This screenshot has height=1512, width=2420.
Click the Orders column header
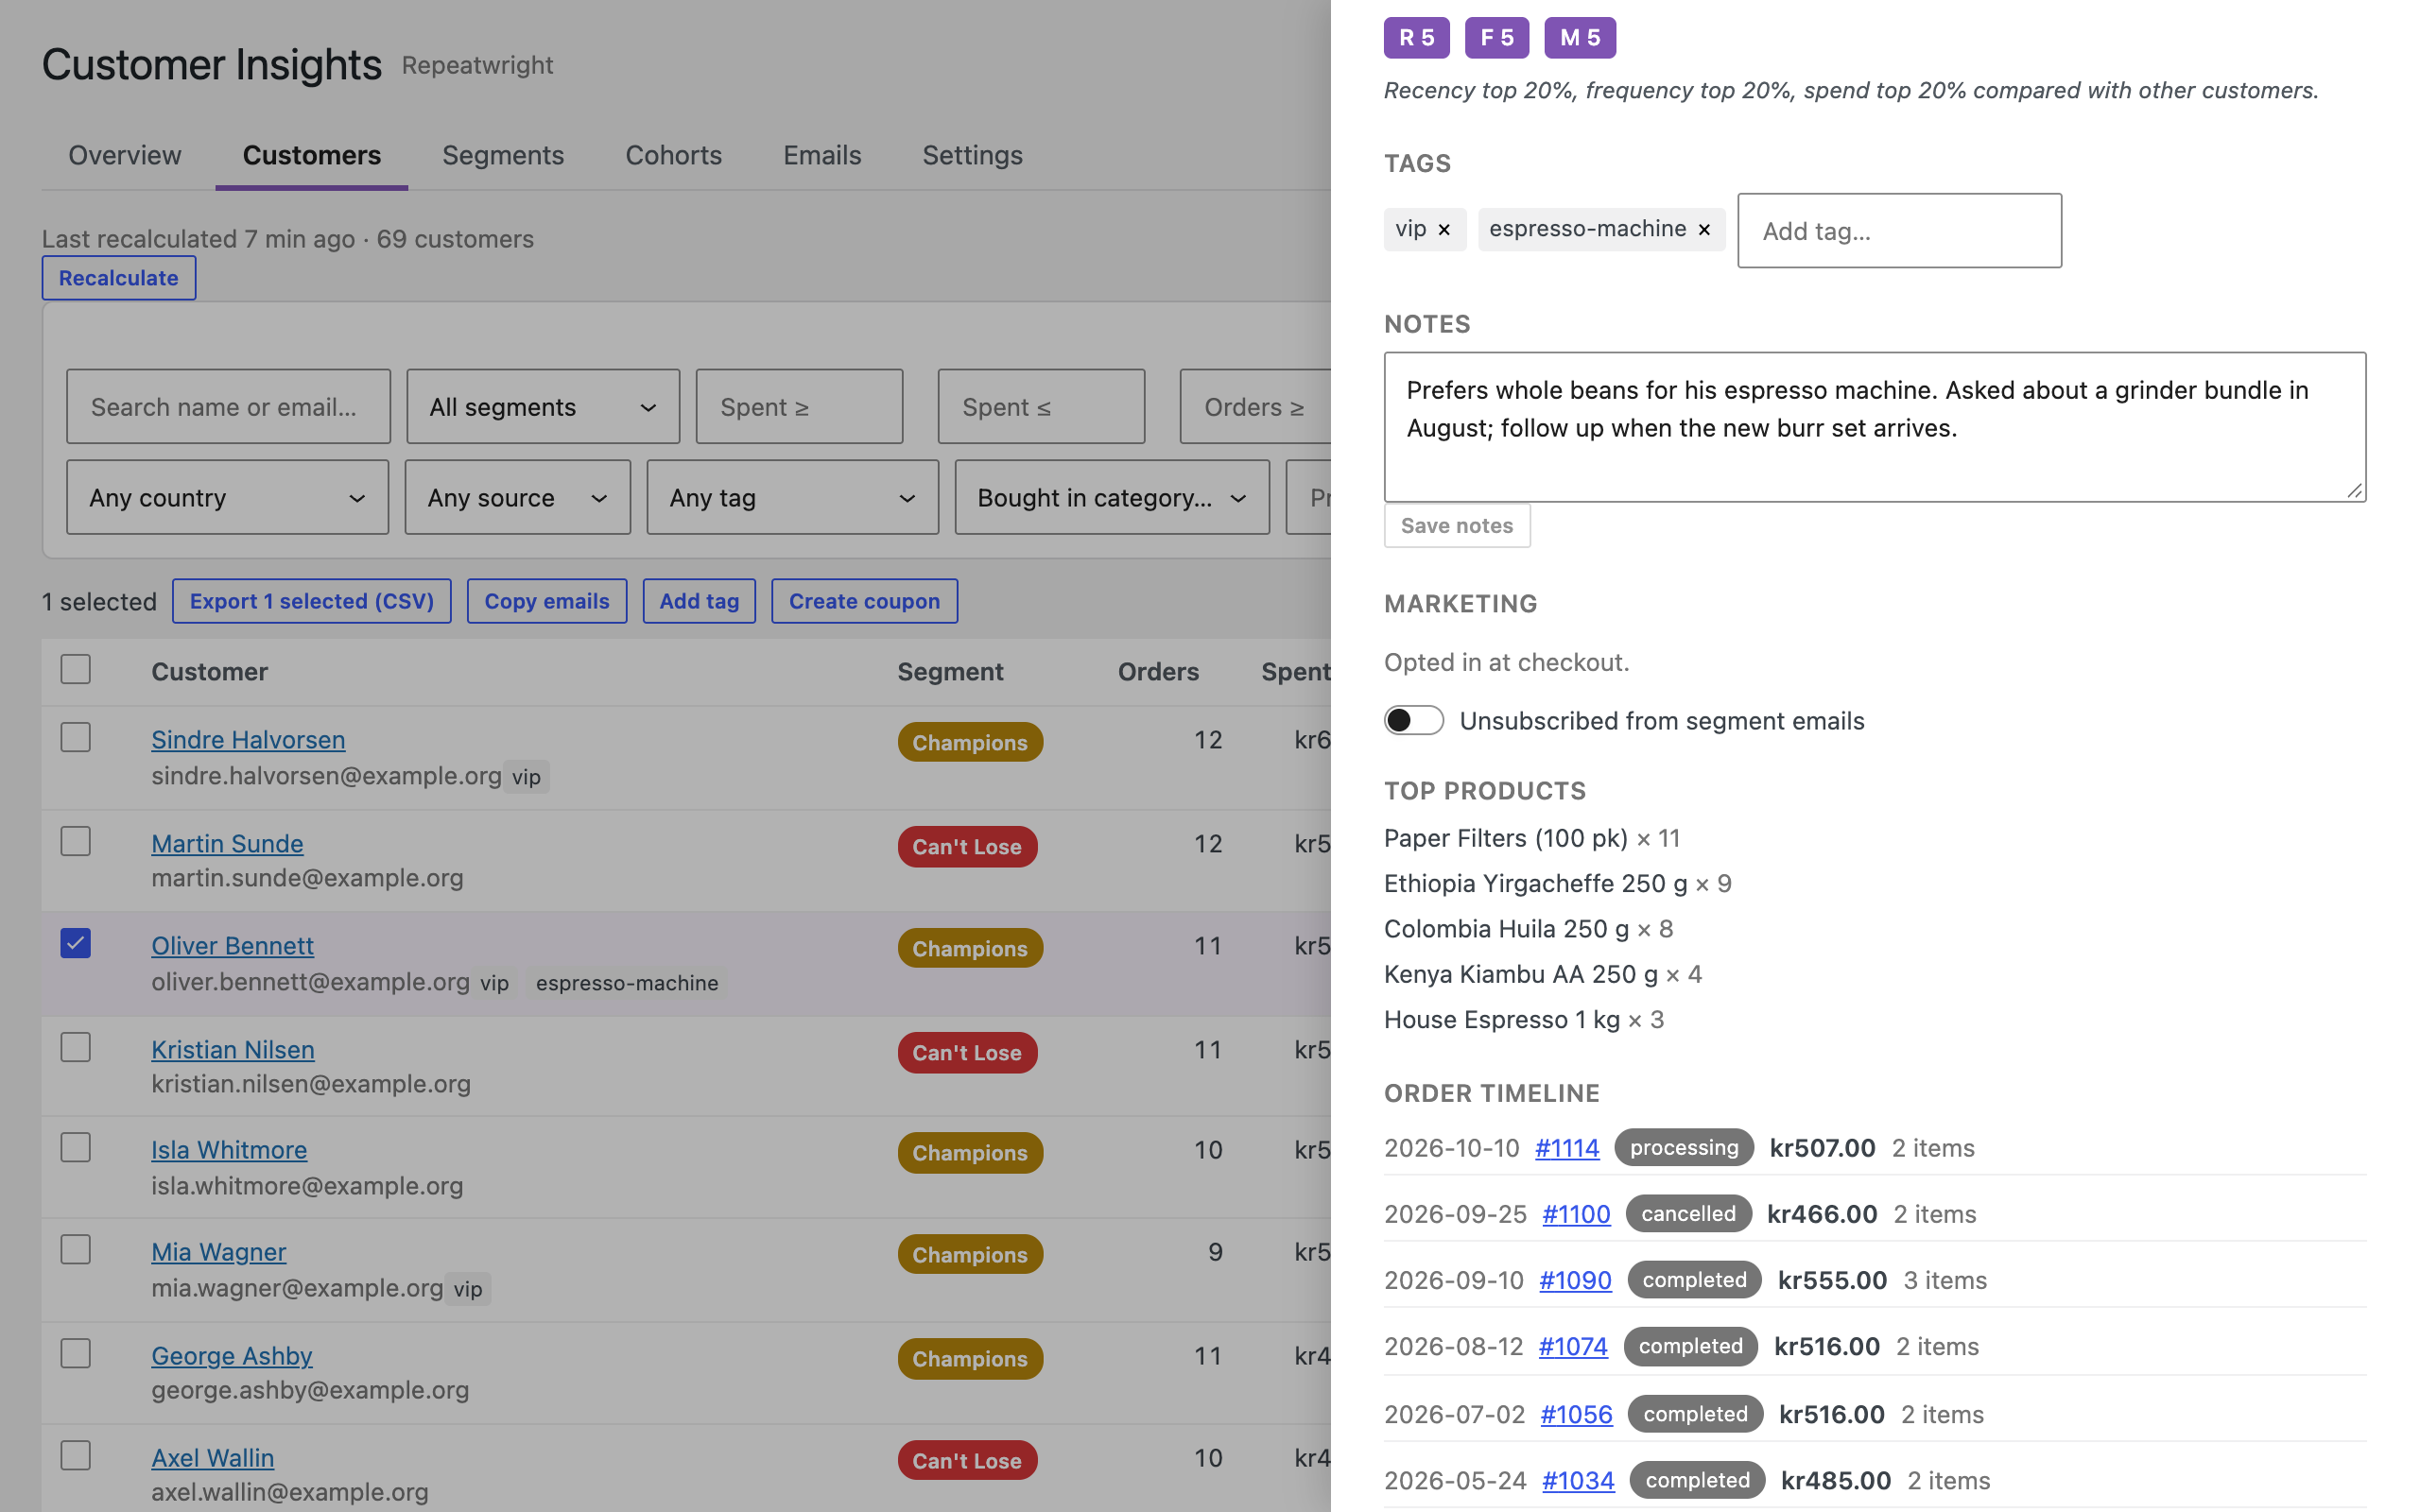click(1157, 671)
